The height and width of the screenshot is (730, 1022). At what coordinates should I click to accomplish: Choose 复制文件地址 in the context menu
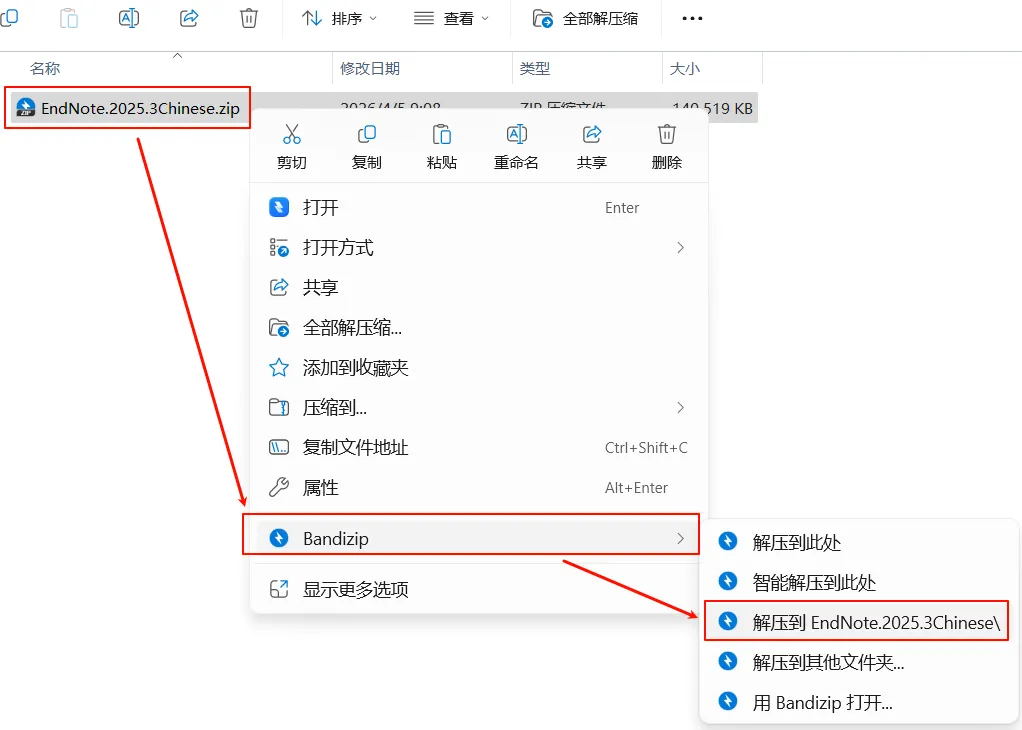(x=479, y=447)
